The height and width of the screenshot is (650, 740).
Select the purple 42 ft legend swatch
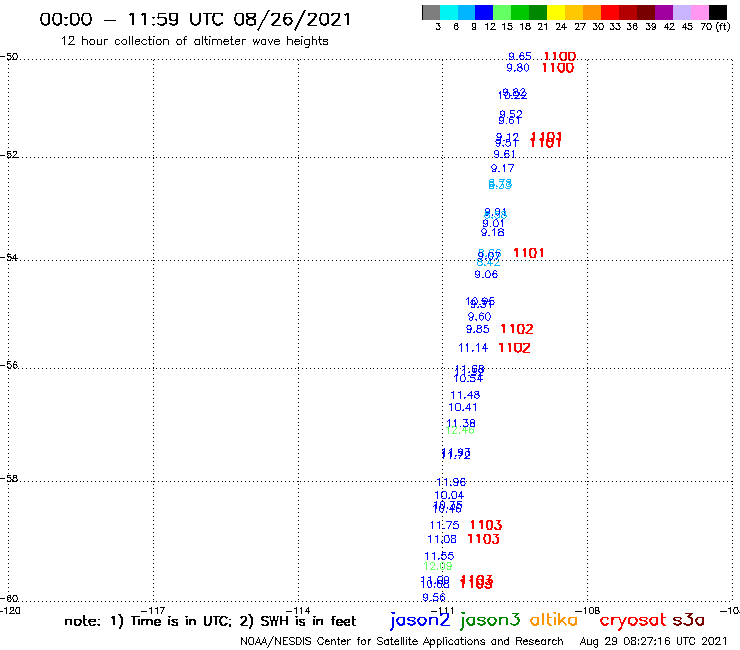(664, 12)
